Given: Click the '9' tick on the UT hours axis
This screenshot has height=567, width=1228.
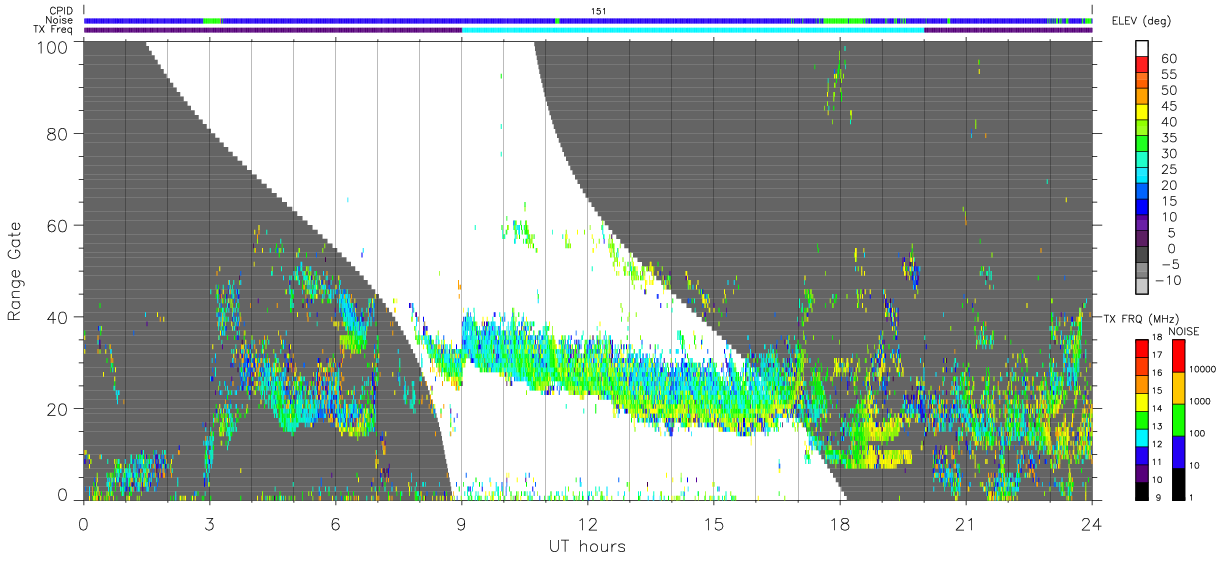Looking at the screenshot, I should [461, 523].
